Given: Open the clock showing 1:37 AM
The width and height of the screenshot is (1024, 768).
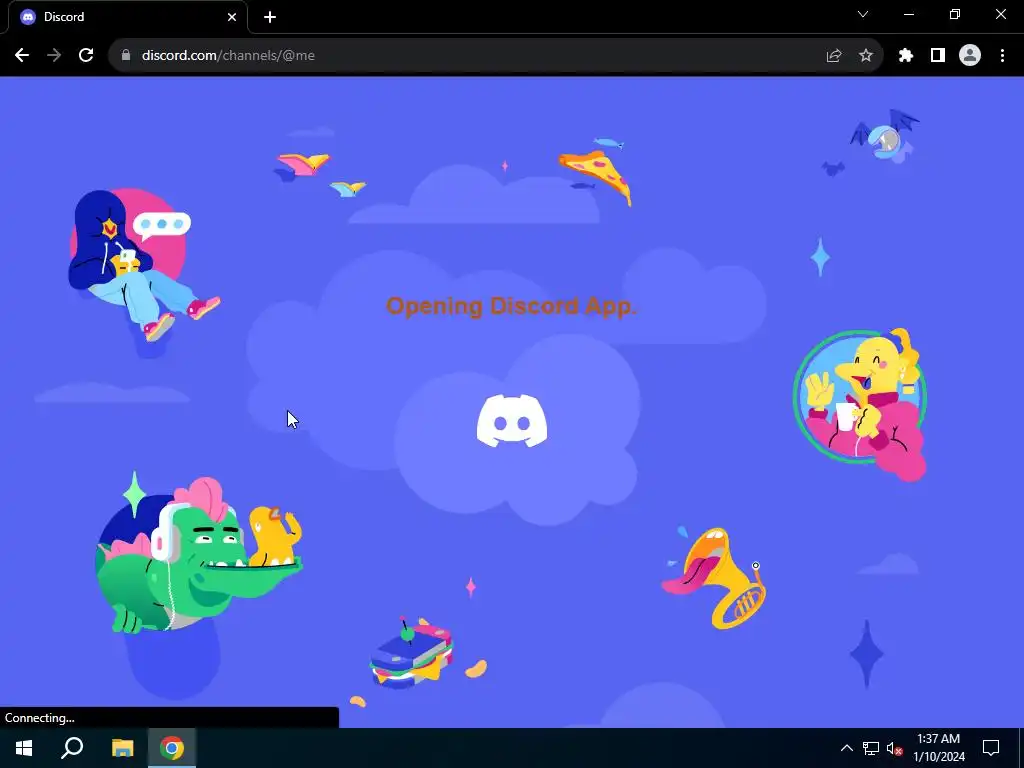Looking at the screenshot, I should 938,748.
